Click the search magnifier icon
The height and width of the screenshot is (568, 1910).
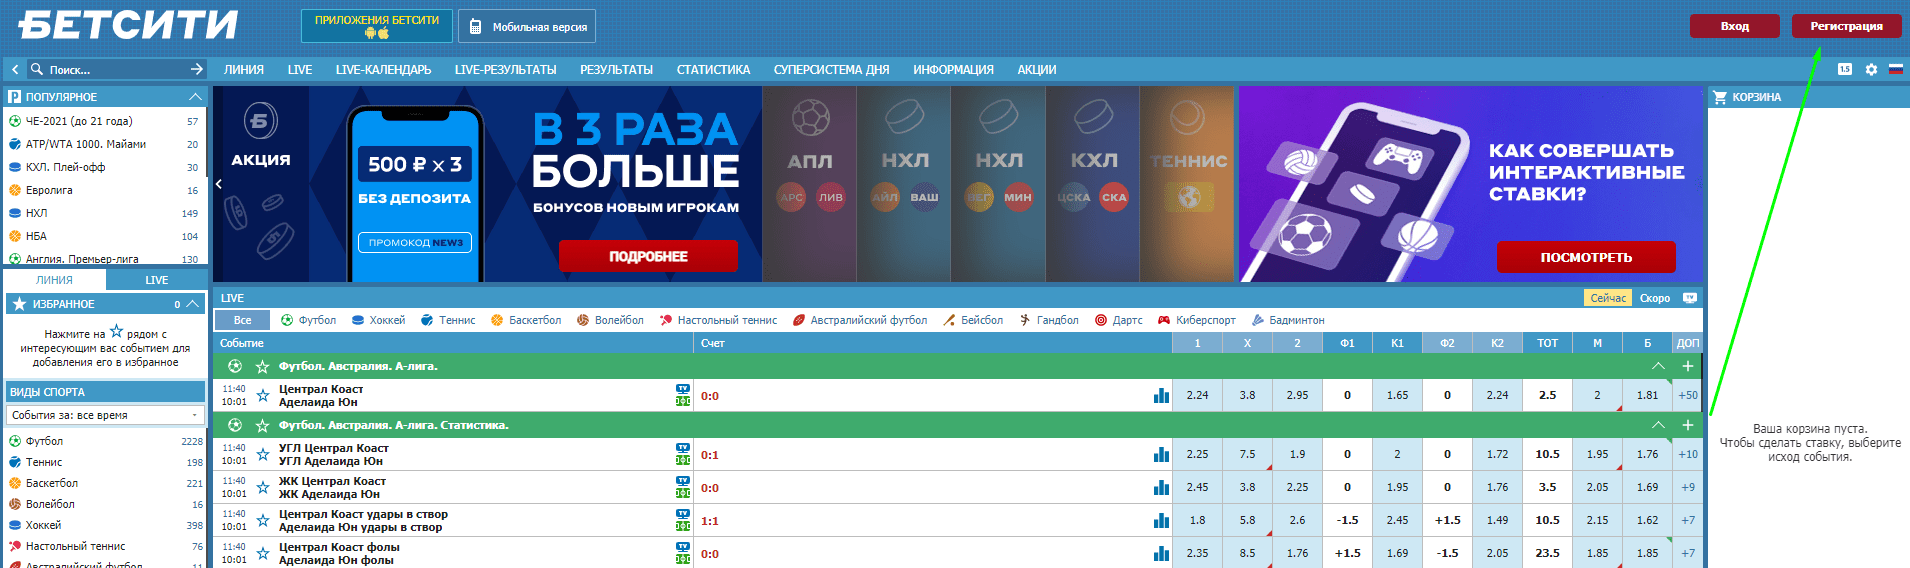pyautogui.click(x=37, y=70)
